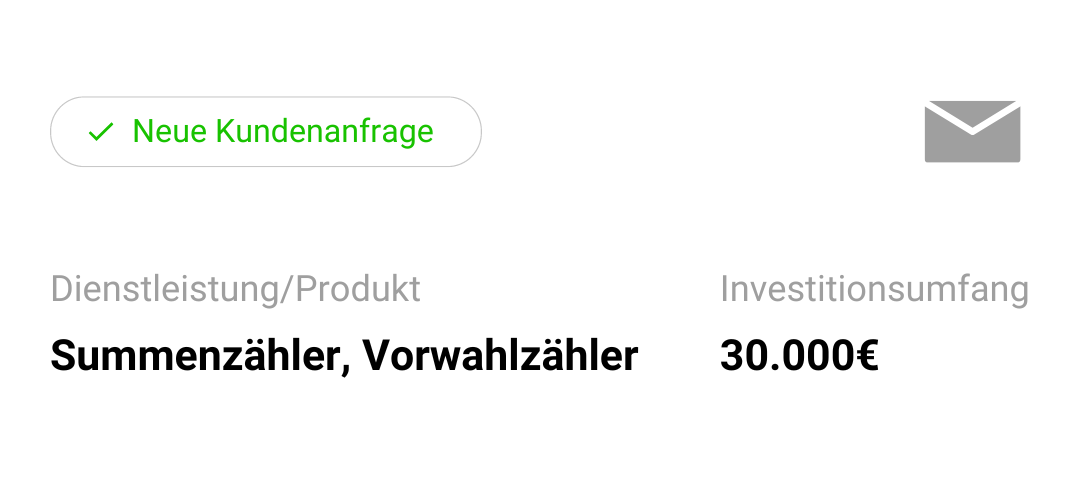Screen dimensions: 1080x500
Task: Click the Dienstleistung/Produkt label
Action: pyautogui.click(x=235, y=289)
